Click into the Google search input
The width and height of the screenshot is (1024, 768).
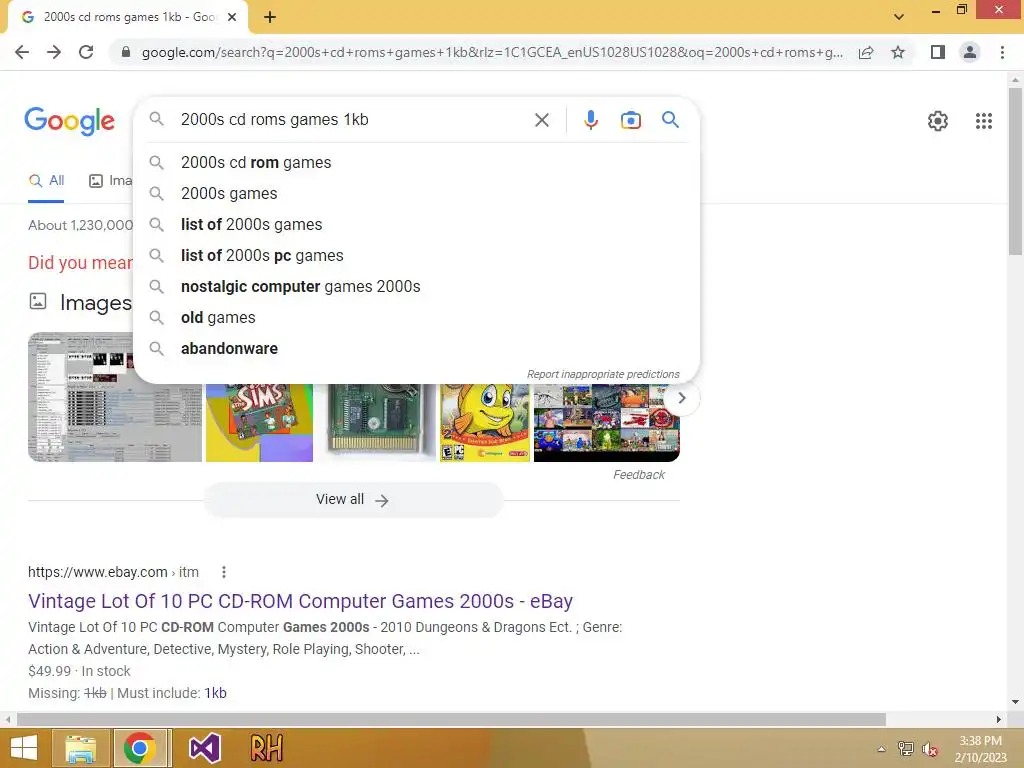point(353,120)
